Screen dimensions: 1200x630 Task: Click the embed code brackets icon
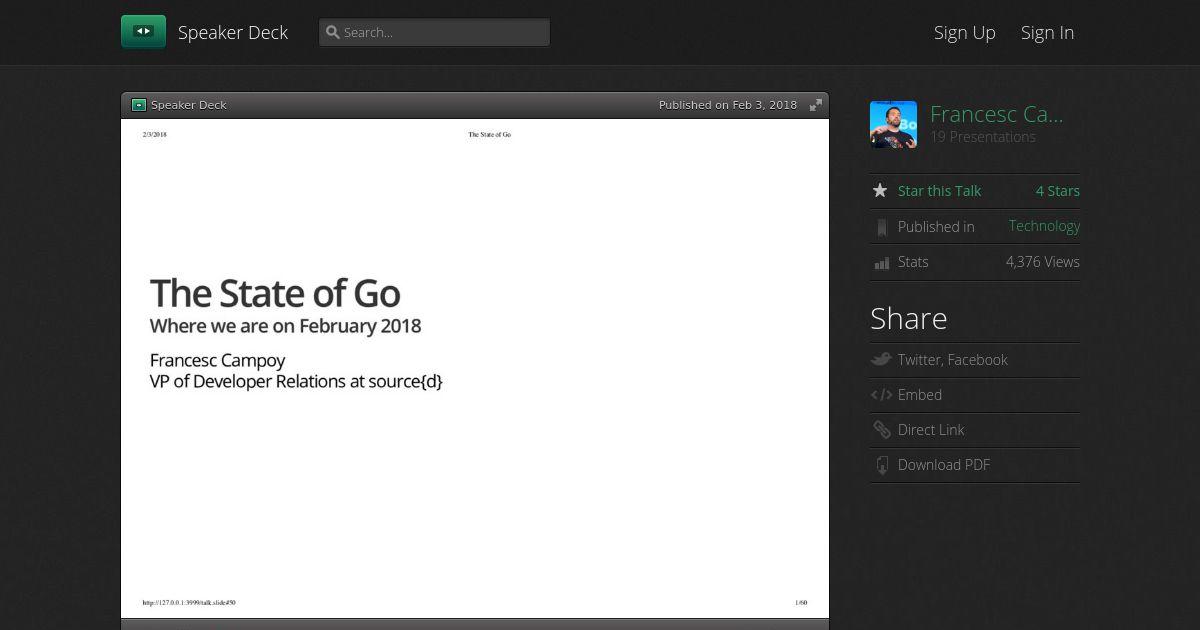pyautogui.click(x=881, y=395)
